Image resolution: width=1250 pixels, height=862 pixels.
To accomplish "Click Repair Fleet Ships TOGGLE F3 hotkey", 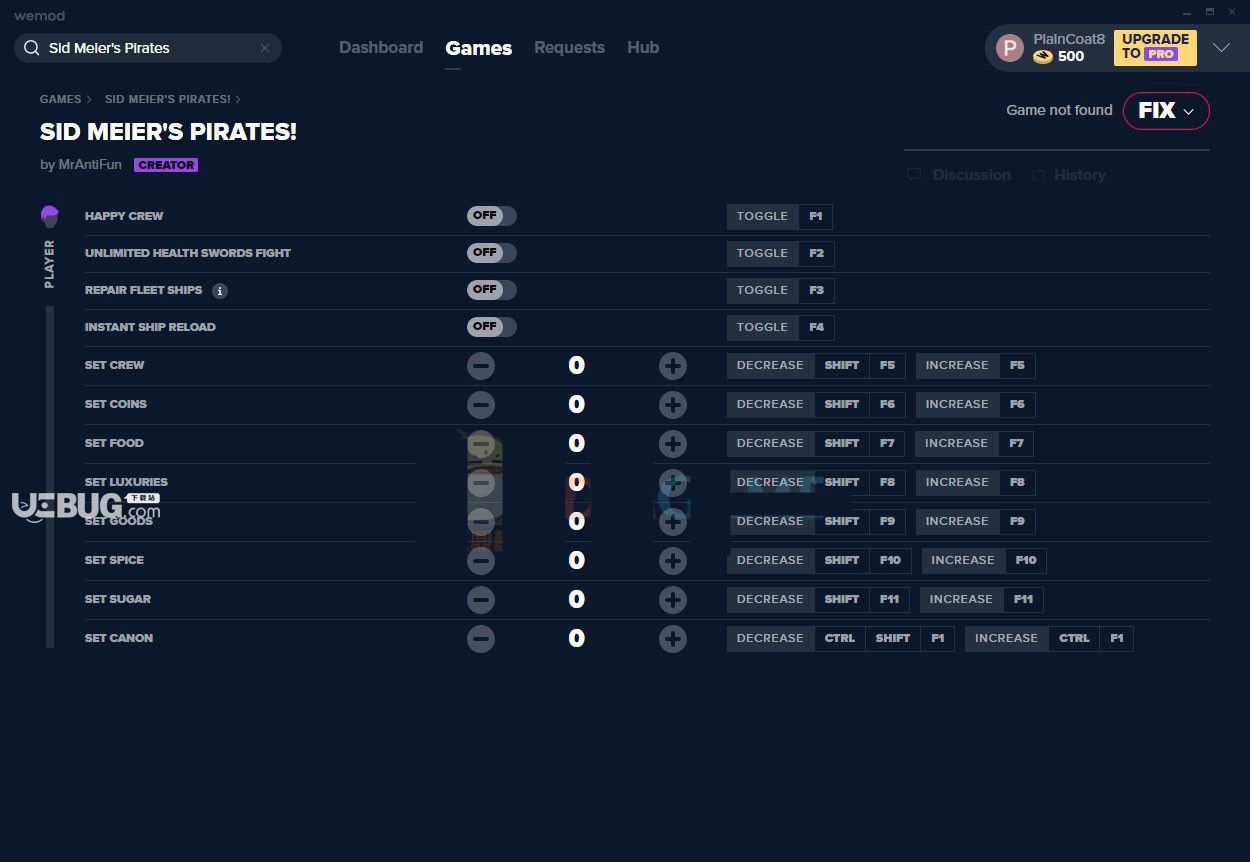I will [x=781, y=291].
